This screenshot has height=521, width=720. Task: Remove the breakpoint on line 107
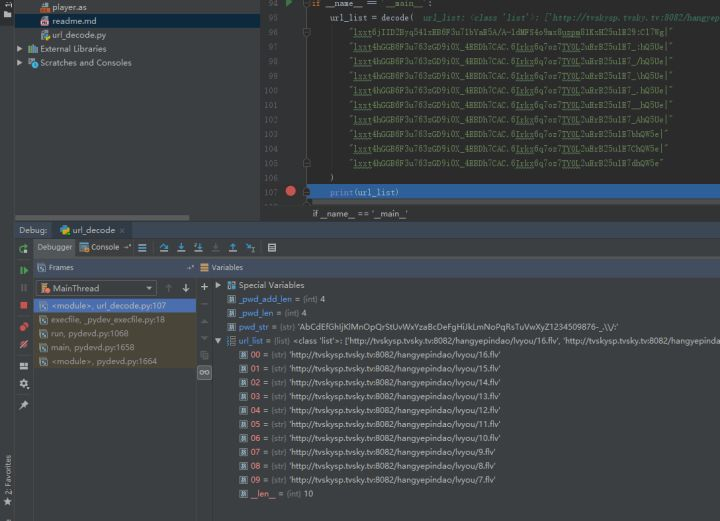[x=291, y=191]
